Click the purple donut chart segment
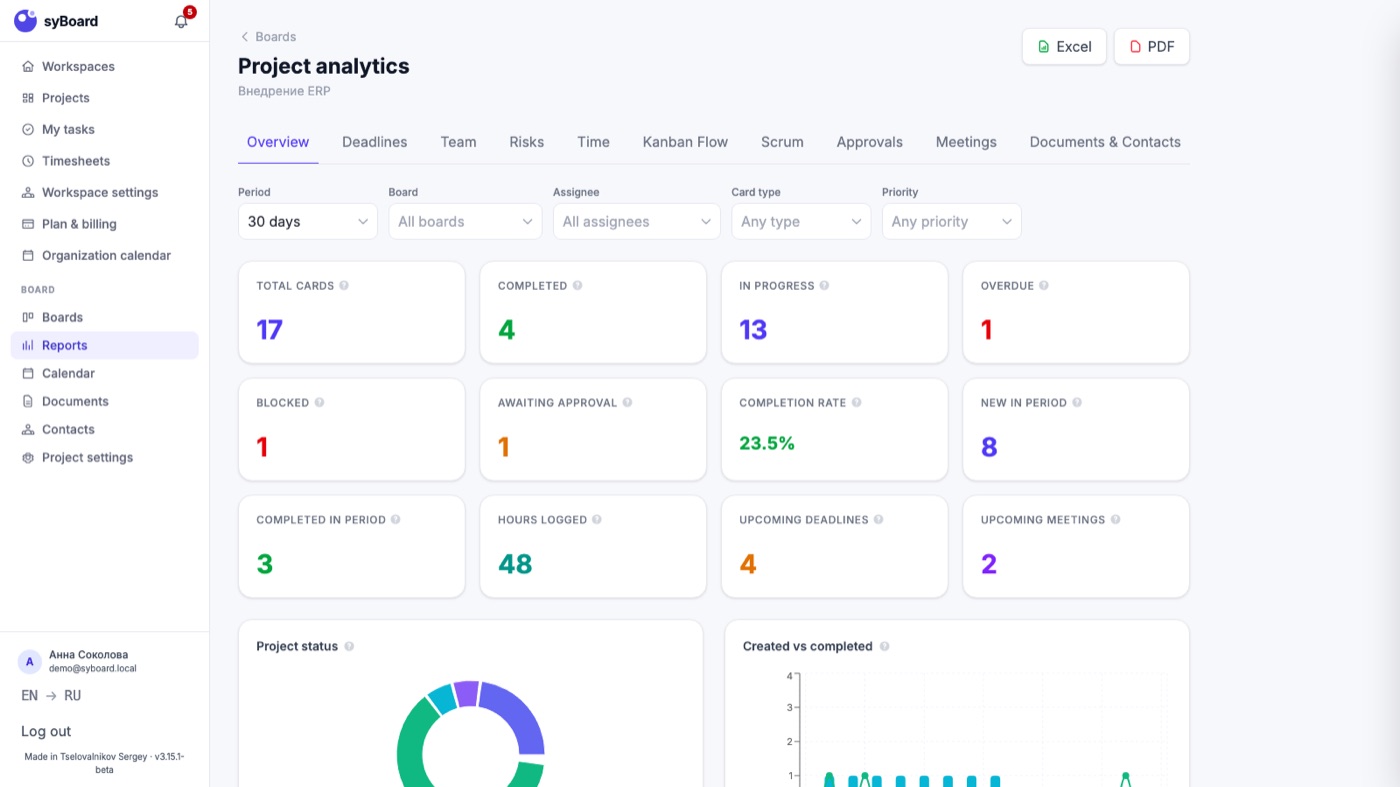Screen dimensions: 1400x787 [466, 693]
